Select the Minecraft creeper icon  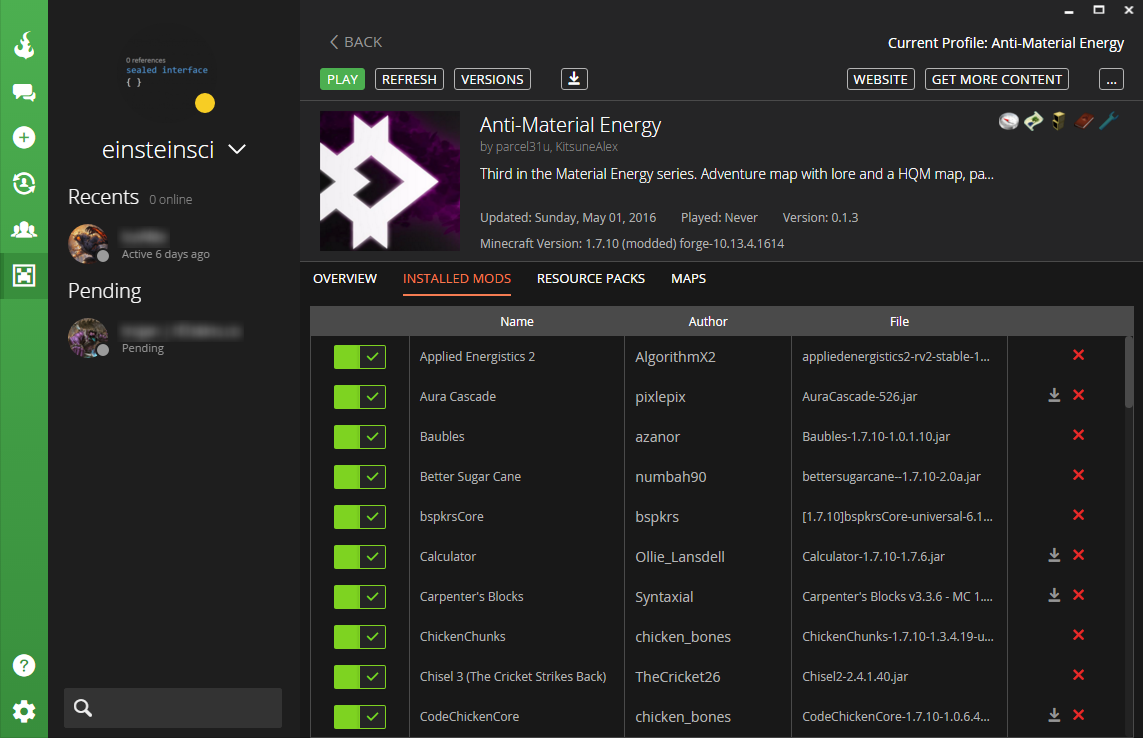tap(24, 275)
